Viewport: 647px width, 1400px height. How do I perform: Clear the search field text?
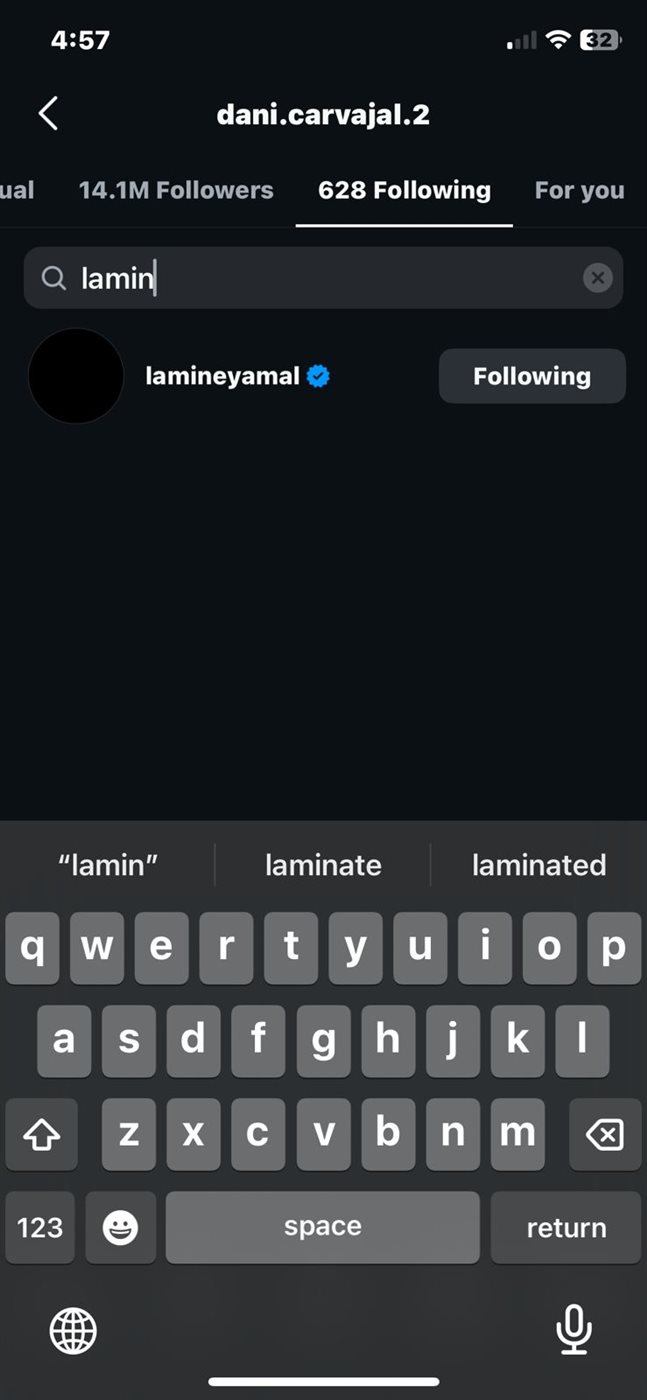click(597, 278)
